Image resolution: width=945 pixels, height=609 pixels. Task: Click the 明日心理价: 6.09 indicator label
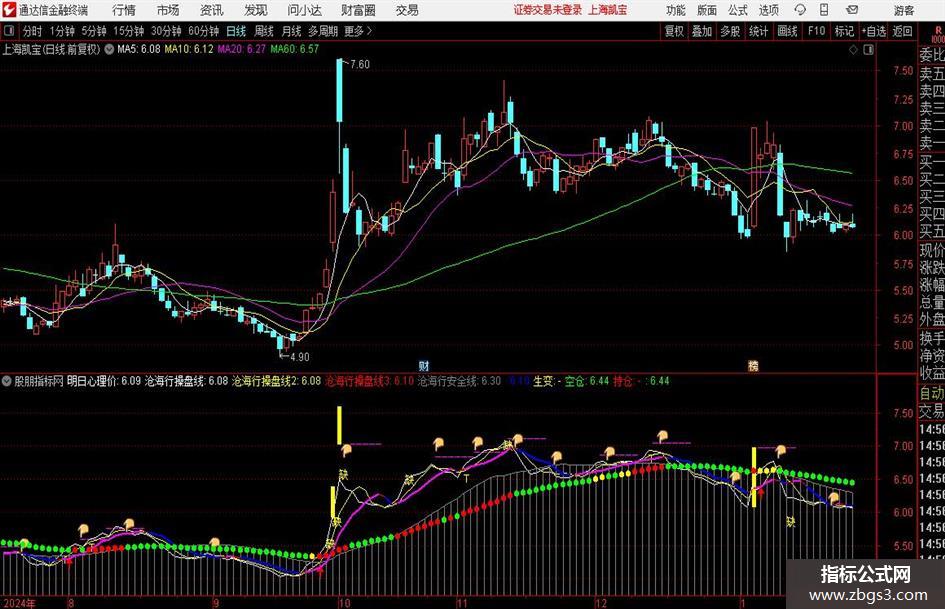point(104,381)
